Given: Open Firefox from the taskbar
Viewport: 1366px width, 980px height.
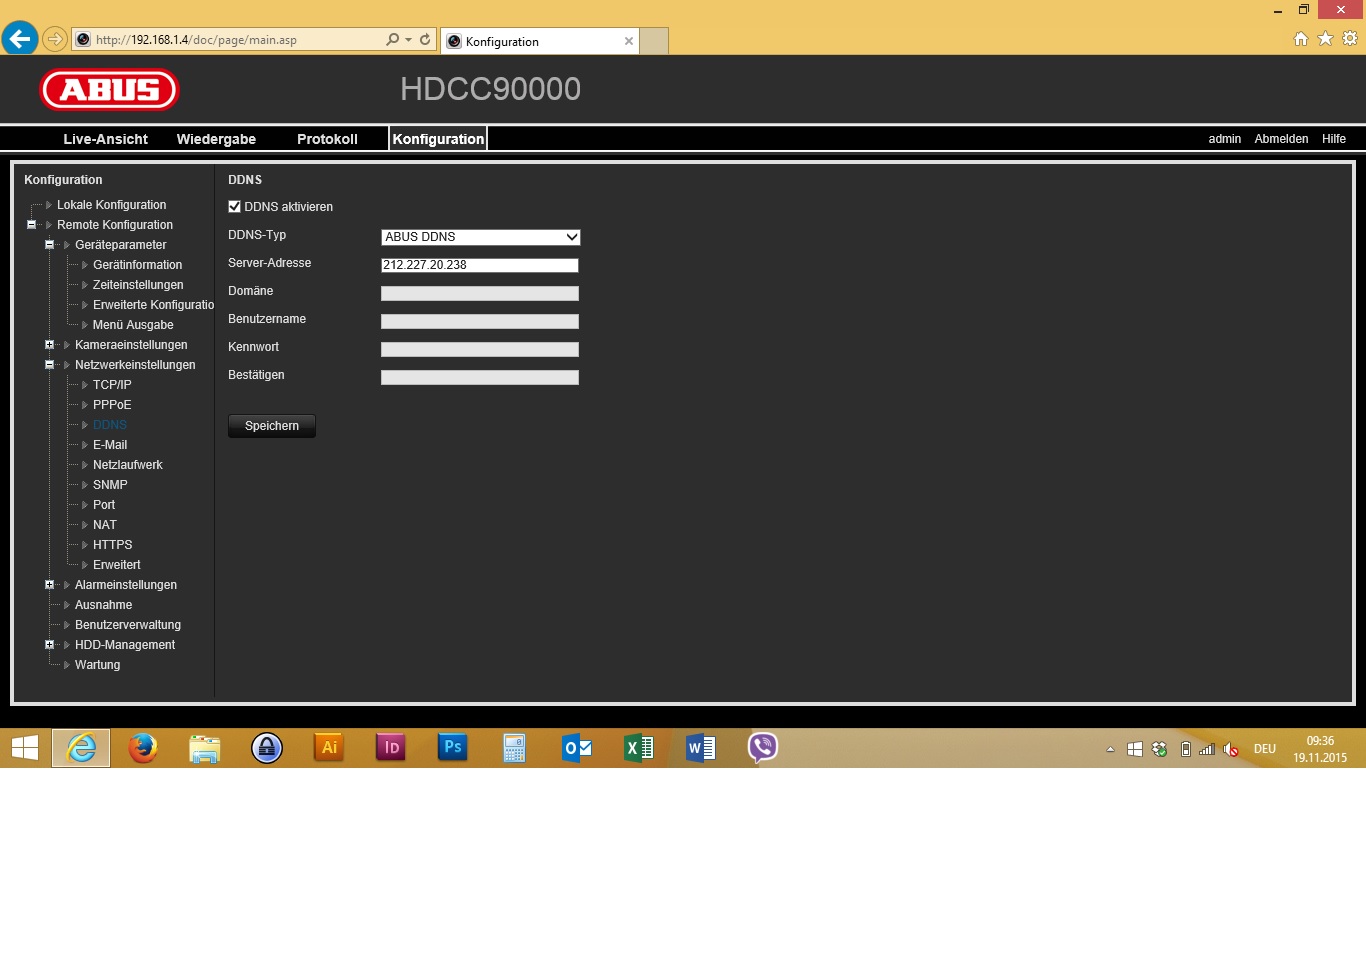Looking at the screenshot, I should pos(143,748).
